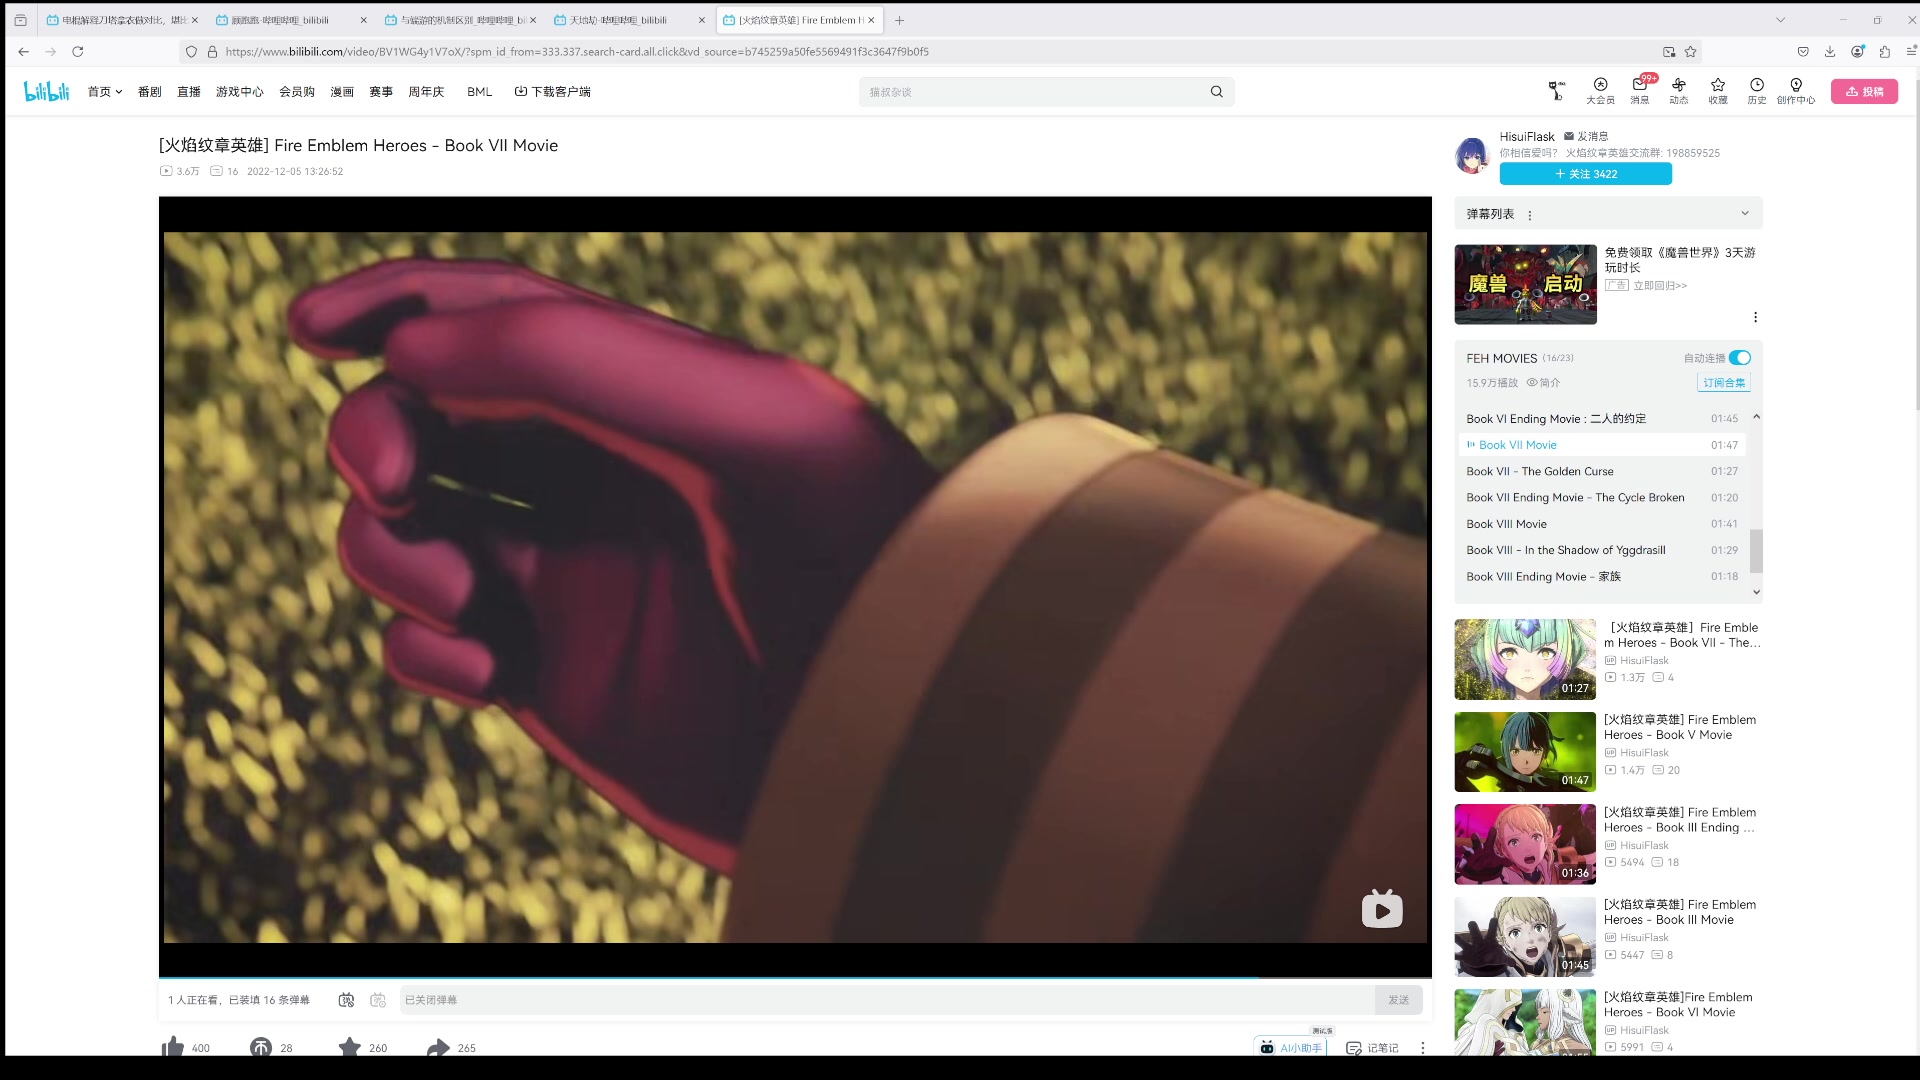
Task: Click 发送 danmaku send button
Action: tap(1398, 1000)
